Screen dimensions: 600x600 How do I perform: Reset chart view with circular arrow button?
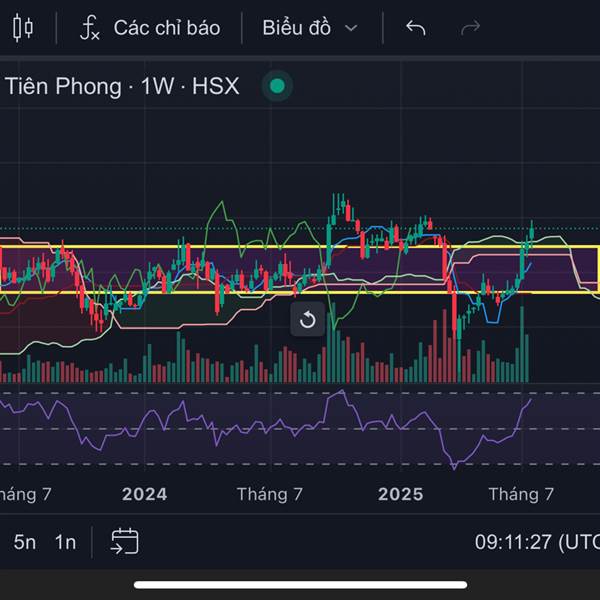307,320
